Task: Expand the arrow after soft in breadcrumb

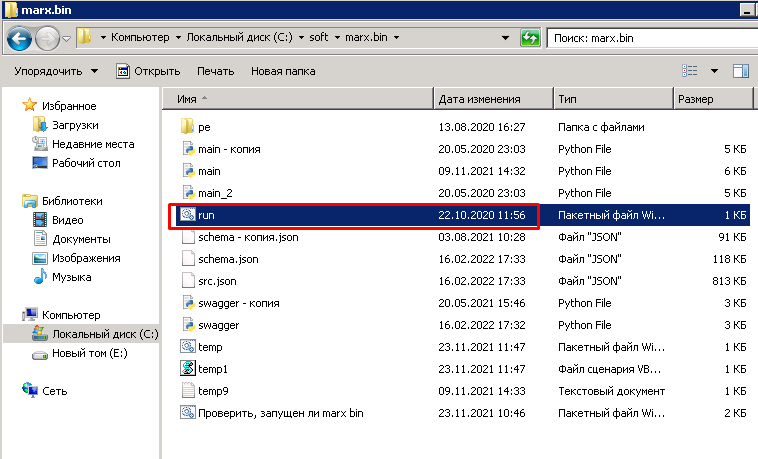Action: 337,37
